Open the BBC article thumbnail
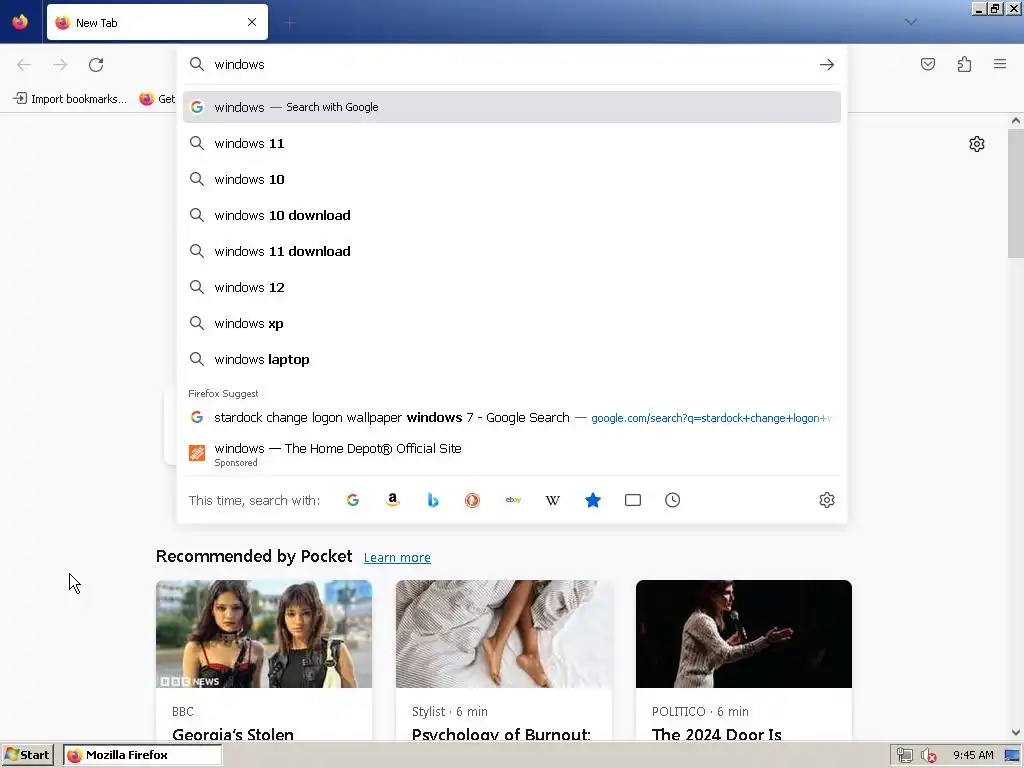Image resolution: width=1024 pixels, height=768 pixels. pos(264,633)
